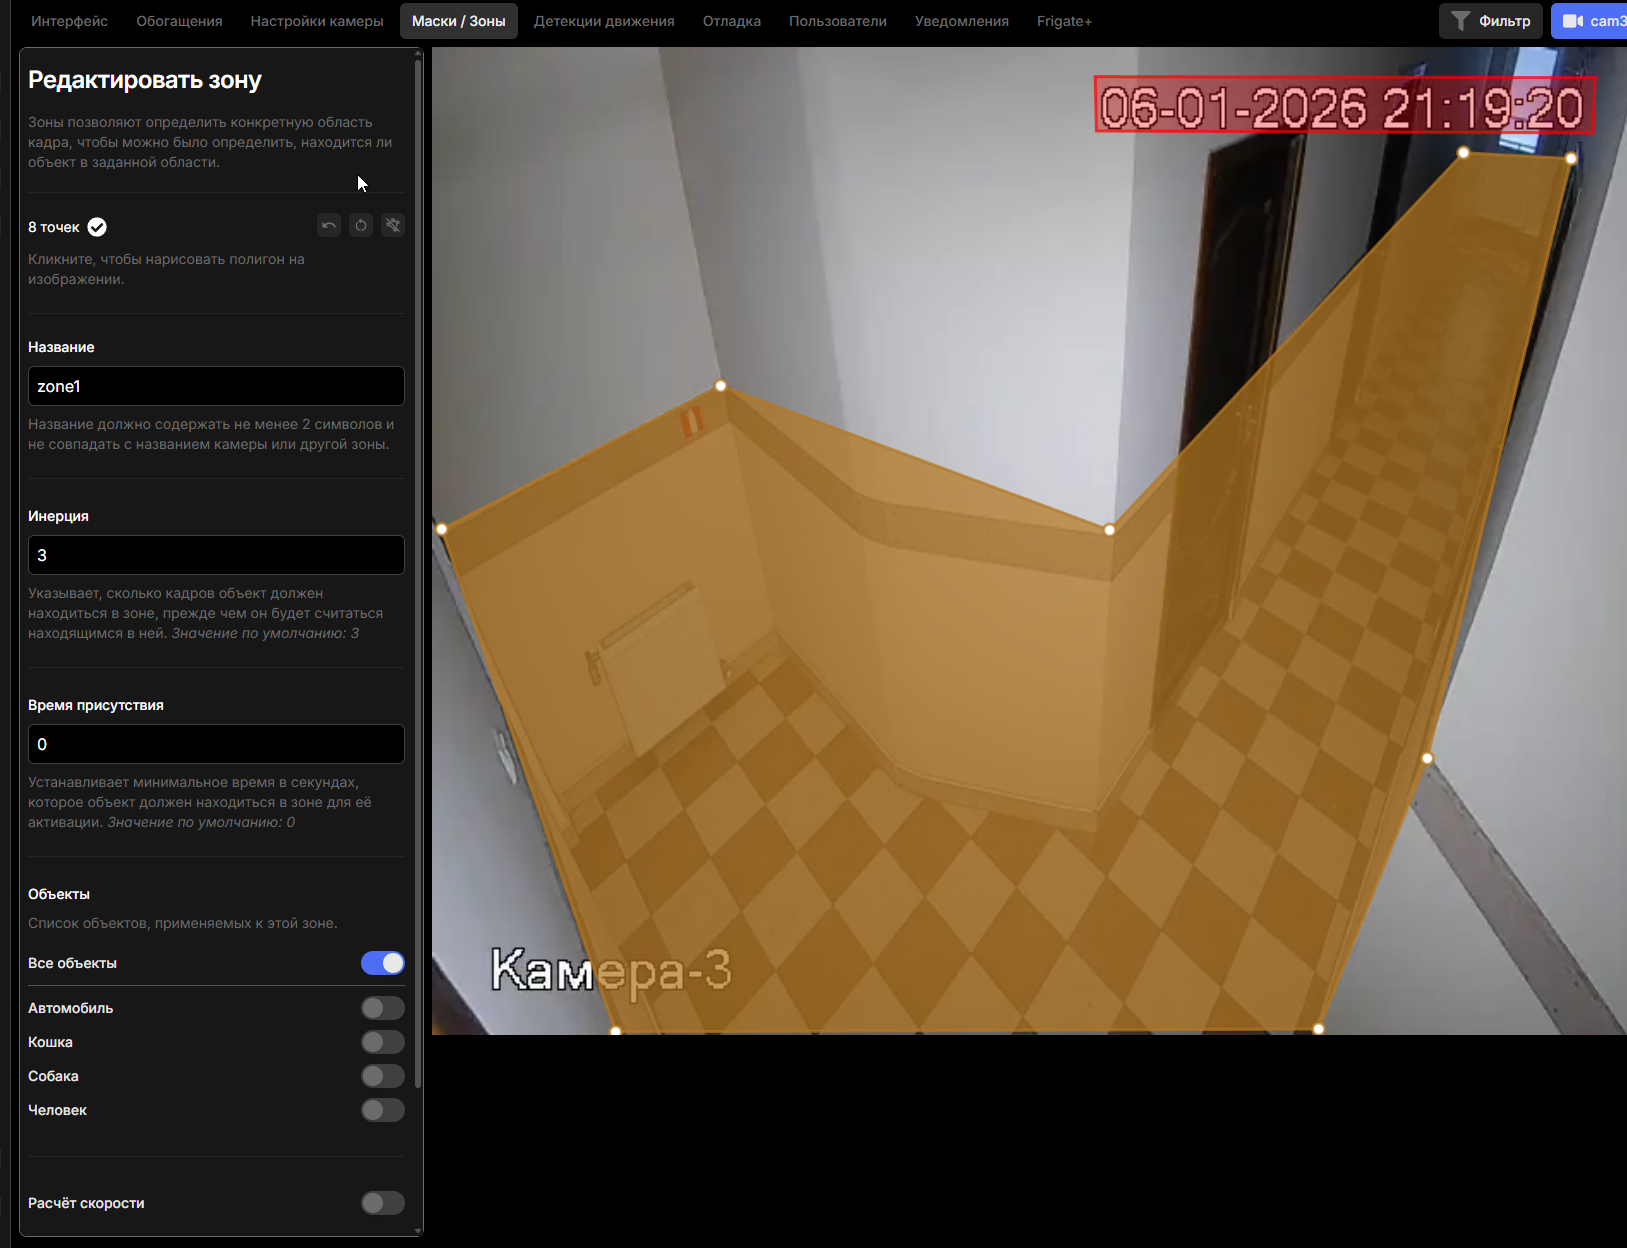
Task: Select the topmost-right polygon vertex under the timestamp's end
Action: pos(1571,159)
